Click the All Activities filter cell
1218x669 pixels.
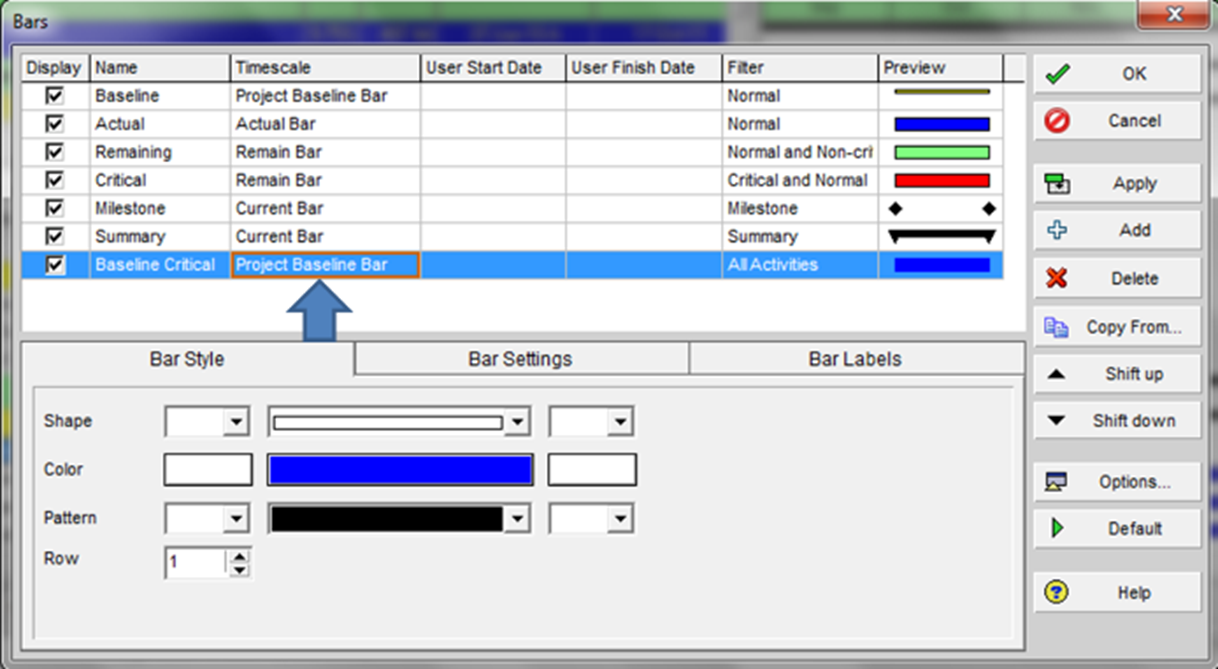click(800, 265)
